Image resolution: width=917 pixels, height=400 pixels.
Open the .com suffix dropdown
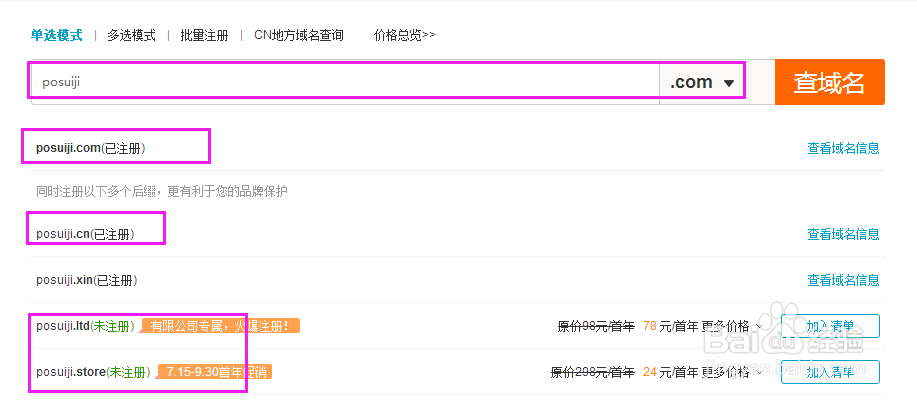coord(702,82)
